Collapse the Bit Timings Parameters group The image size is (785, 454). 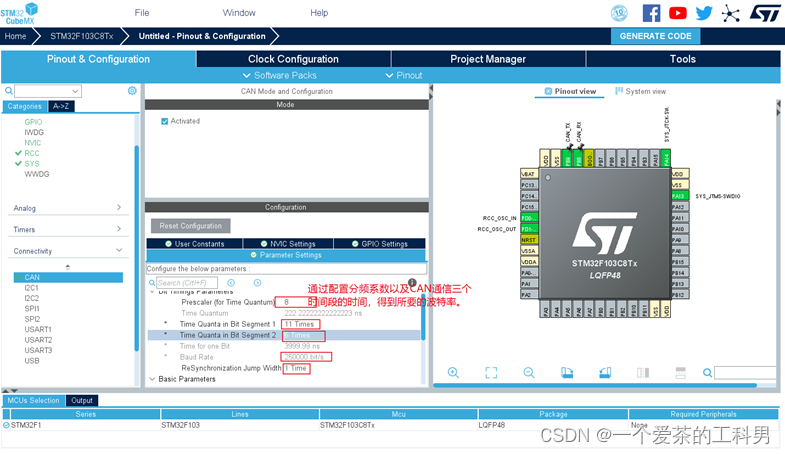152,292
